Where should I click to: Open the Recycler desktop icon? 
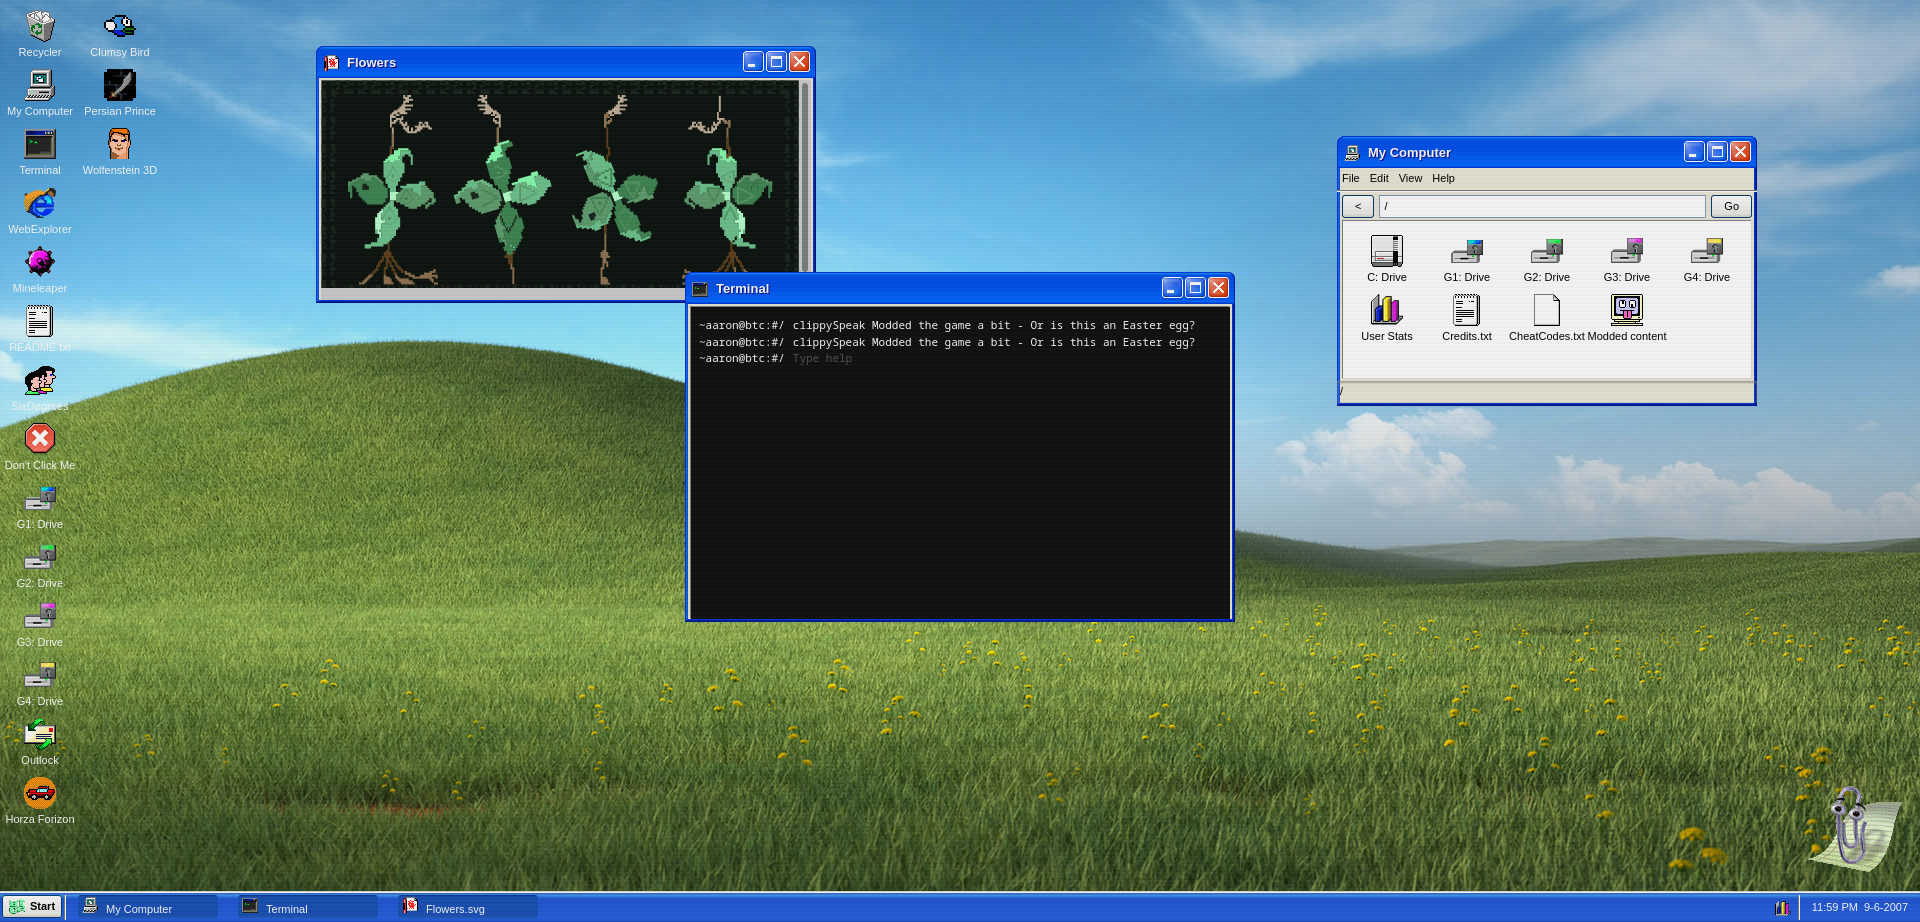pyautogui.click(x=40, y=34)
